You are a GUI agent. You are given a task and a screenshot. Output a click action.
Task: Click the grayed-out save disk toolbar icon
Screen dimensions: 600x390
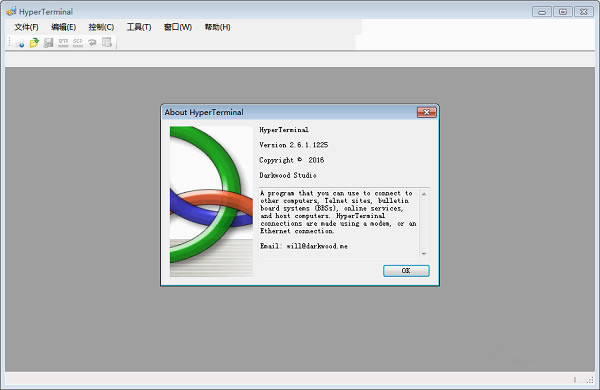[x=48, y=42]
